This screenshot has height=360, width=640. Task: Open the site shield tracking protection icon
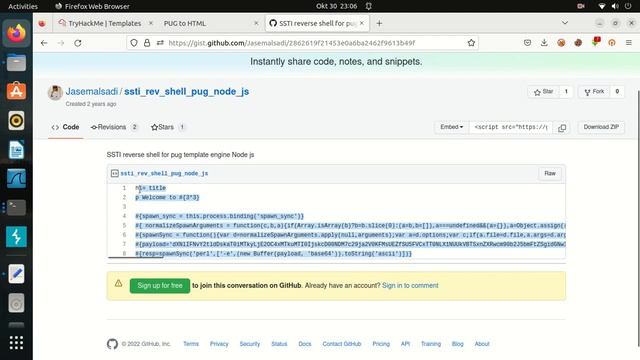[x=134, y=43]
